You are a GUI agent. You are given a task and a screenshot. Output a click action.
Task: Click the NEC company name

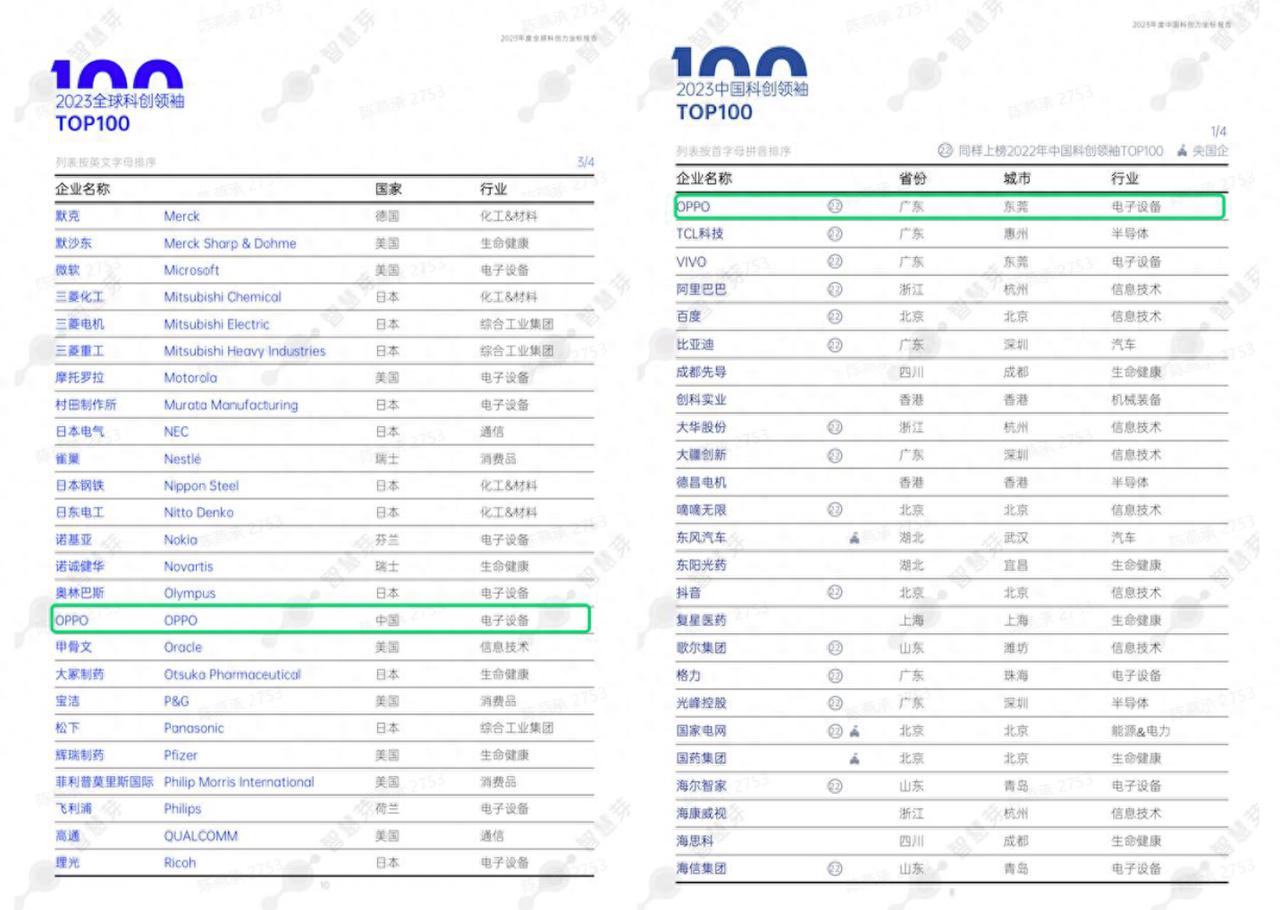[176, 432]
